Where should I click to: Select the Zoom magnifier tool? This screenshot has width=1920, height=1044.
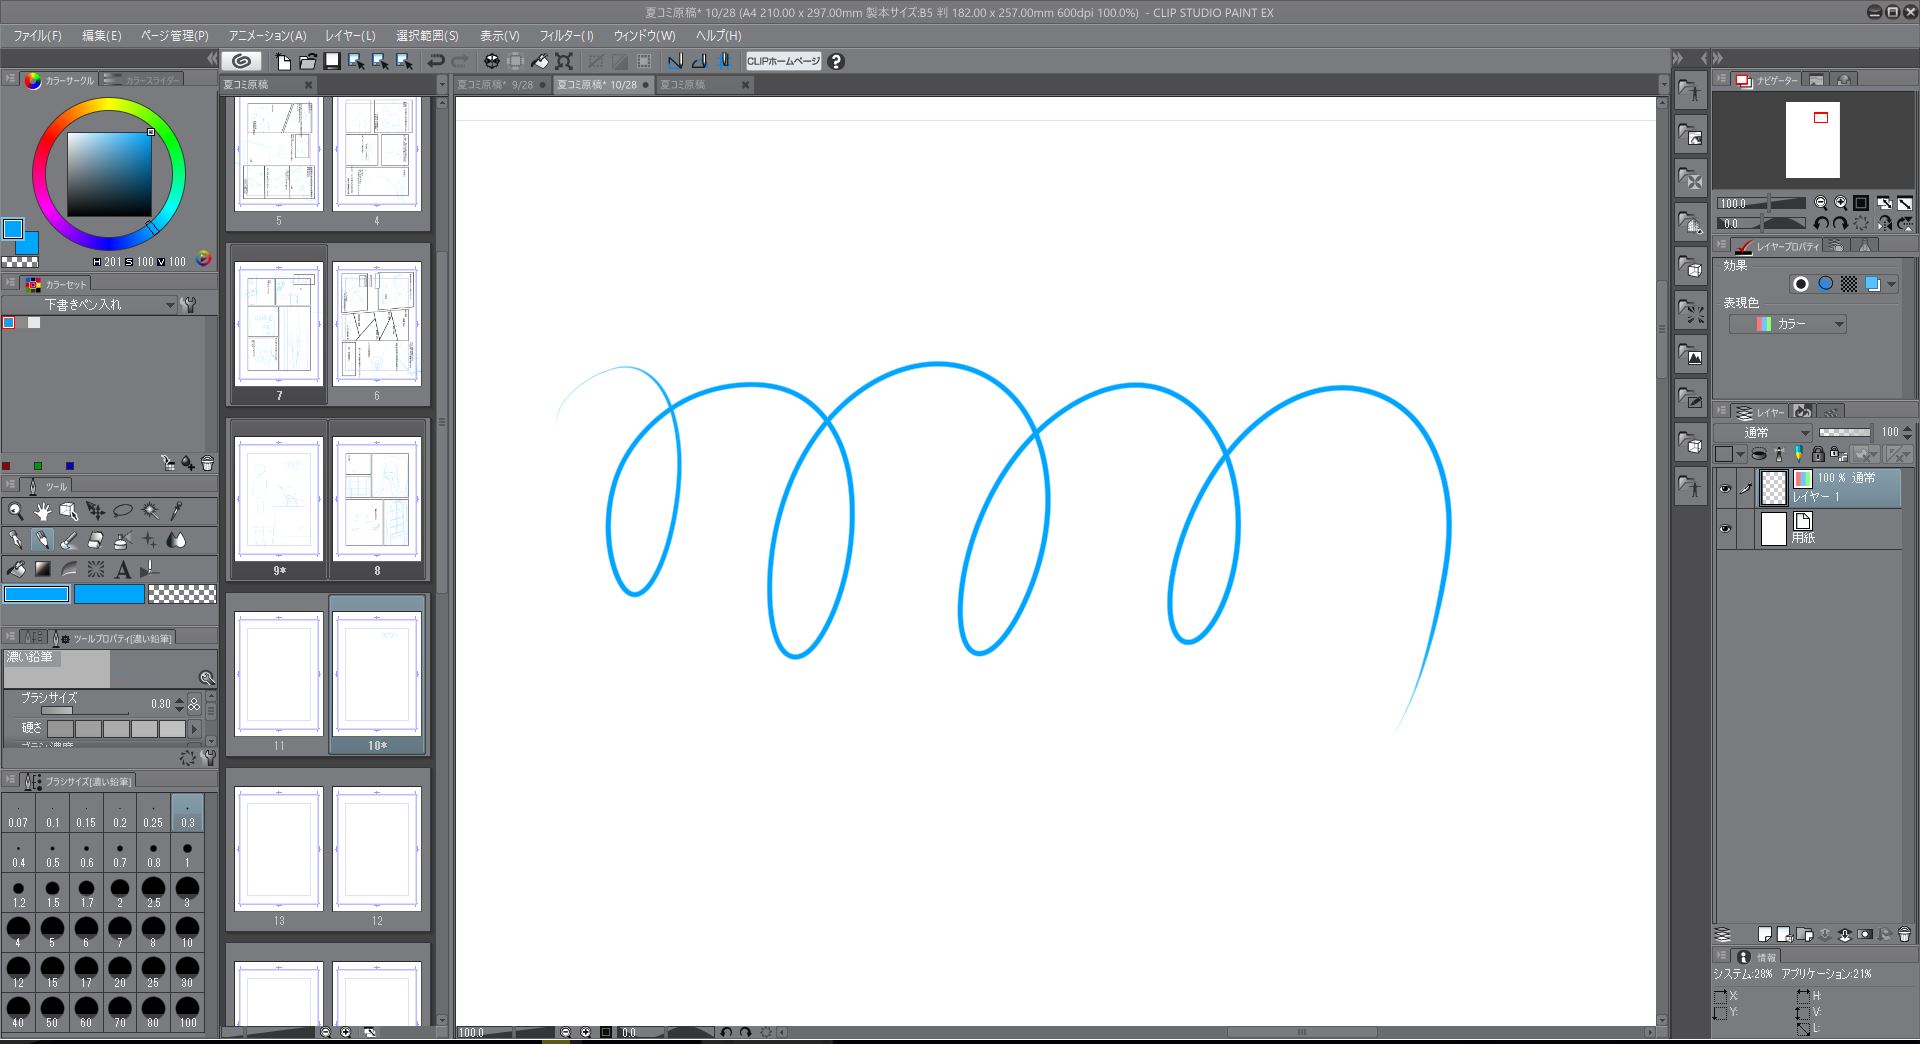point(16,511)
